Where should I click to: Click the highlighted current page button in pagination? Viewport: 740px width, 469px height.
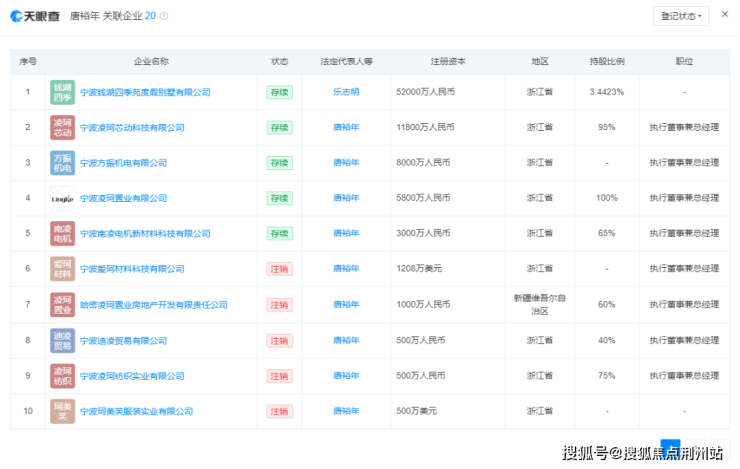tap(670, 449)
